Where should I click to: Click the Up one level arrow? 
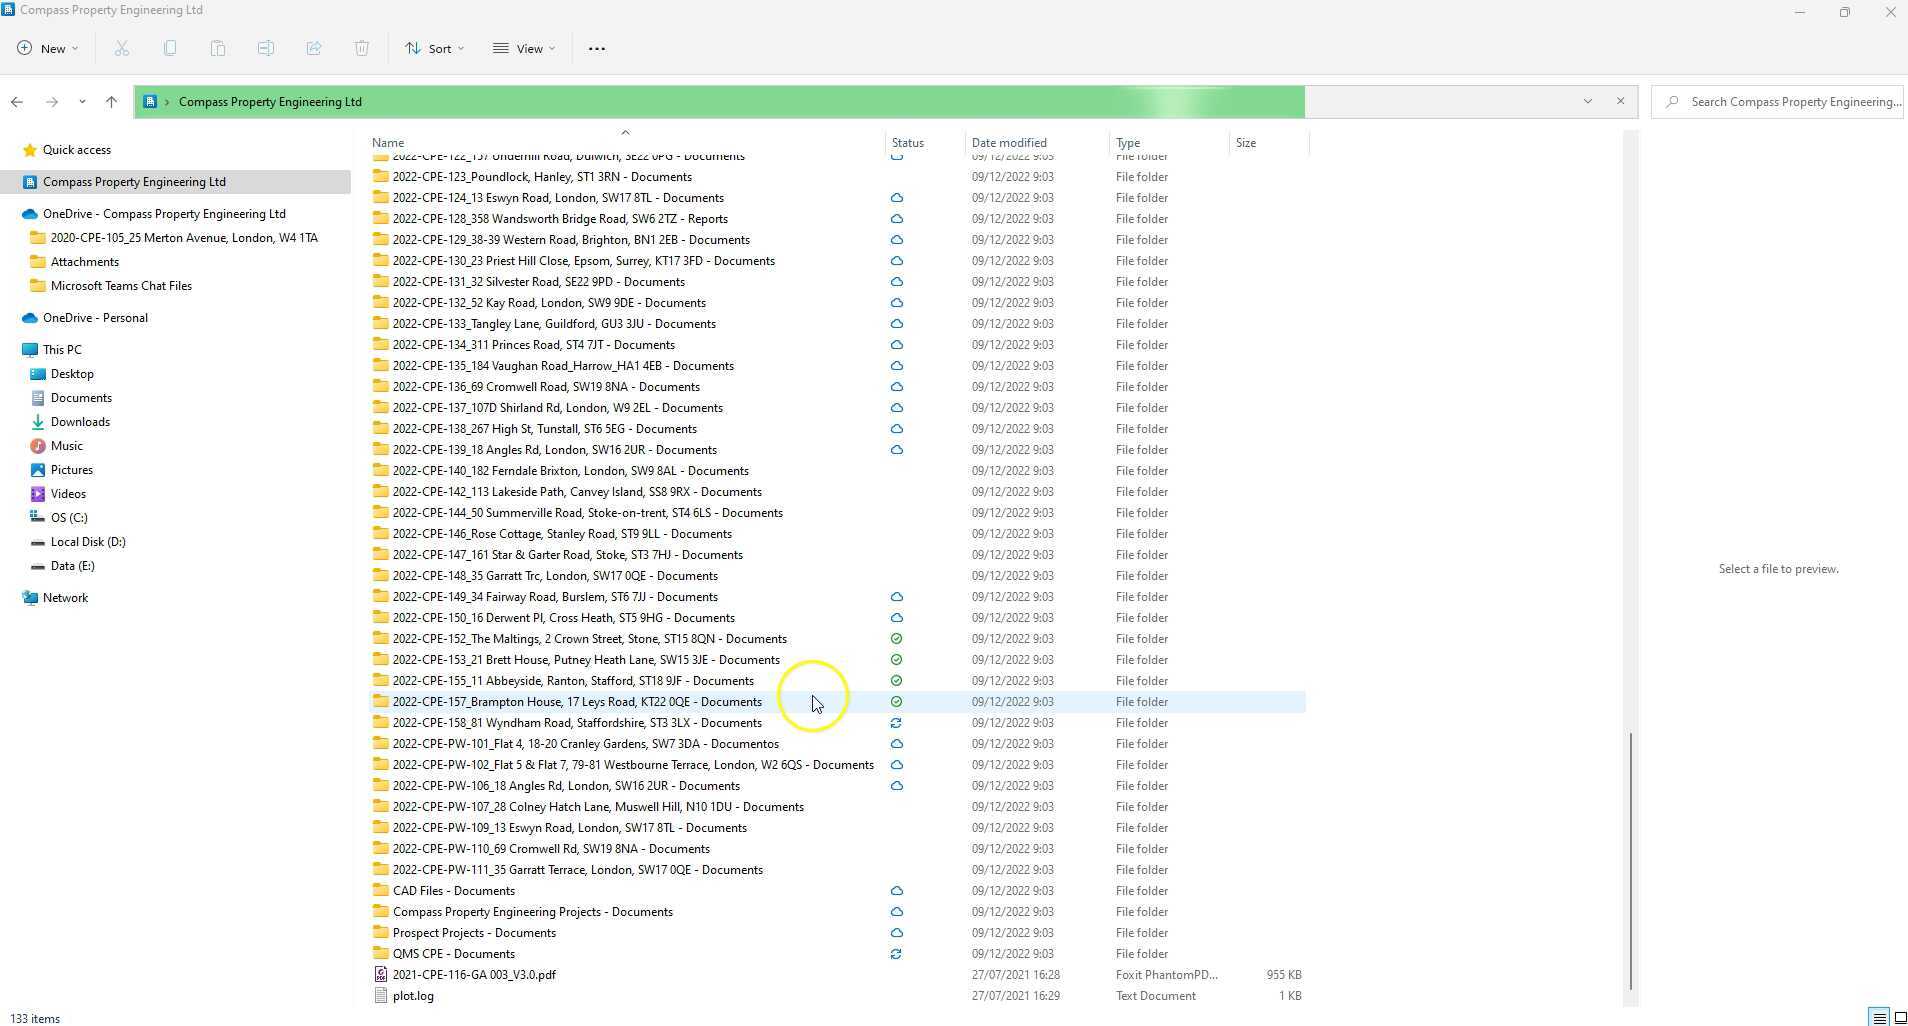(111, 101)
